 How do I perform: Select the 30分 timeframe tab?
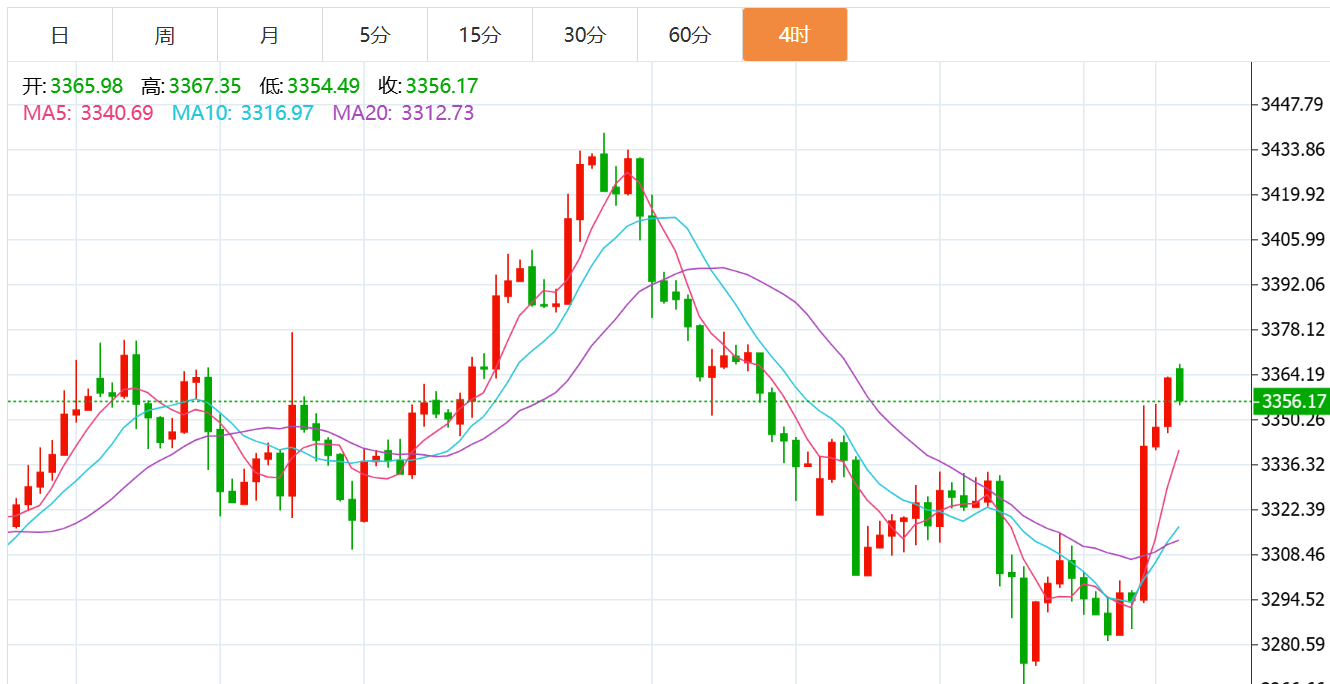[x=585, y=35]
